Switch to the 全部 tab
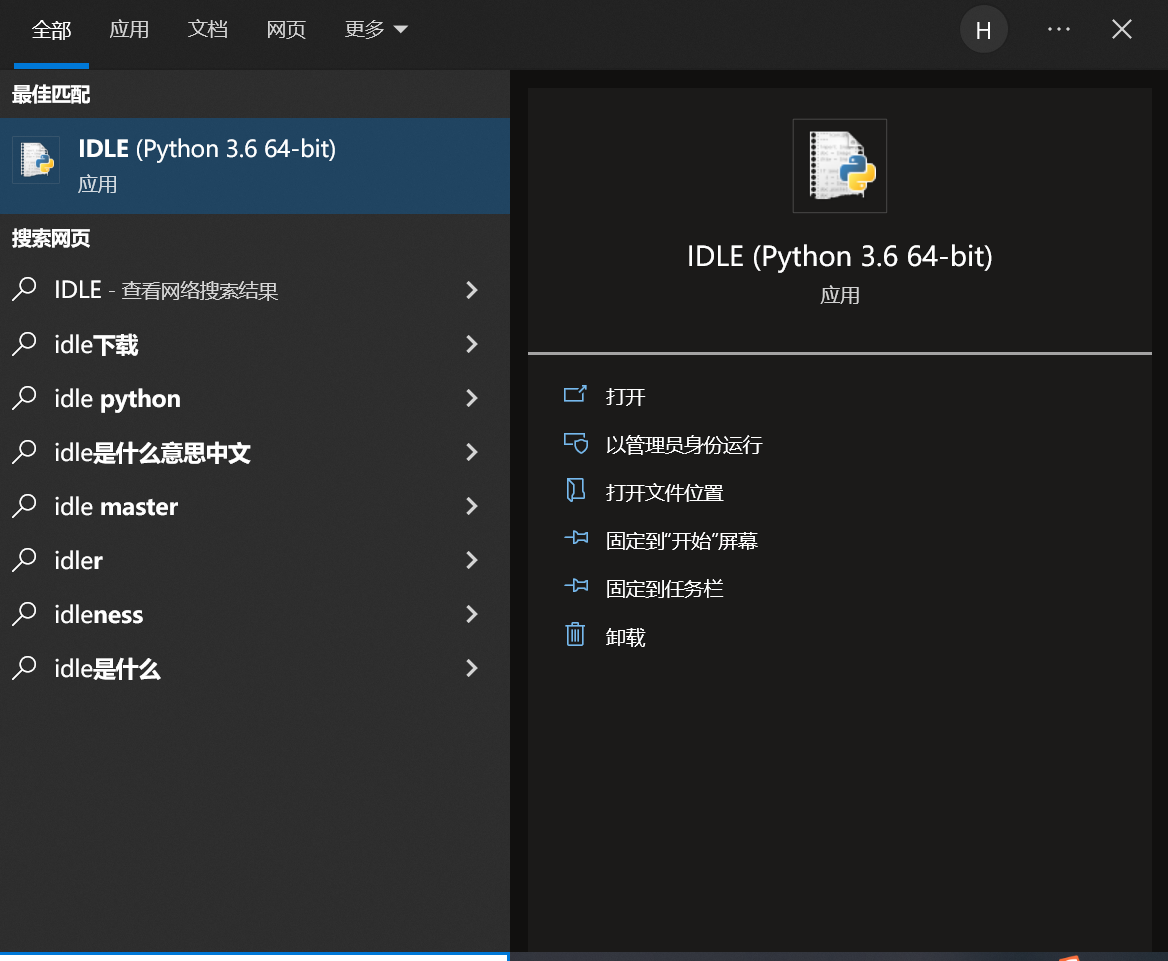1168x961 pixels. pyautogui.click(x=51, y=30)
